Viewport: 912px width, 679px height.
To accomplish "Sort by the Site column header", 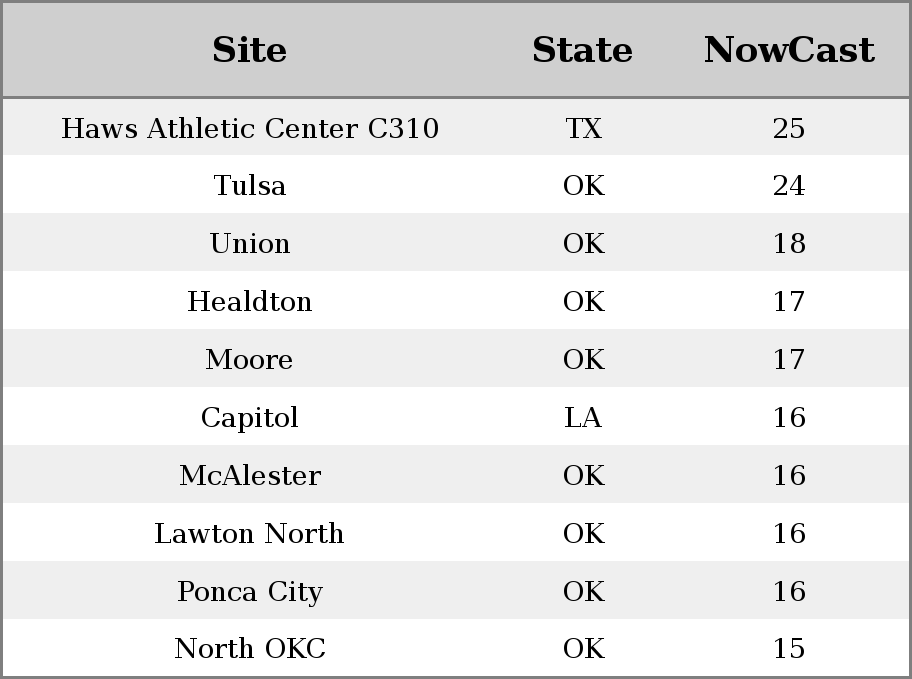I will pyautogui.click(x=250, y=50).
